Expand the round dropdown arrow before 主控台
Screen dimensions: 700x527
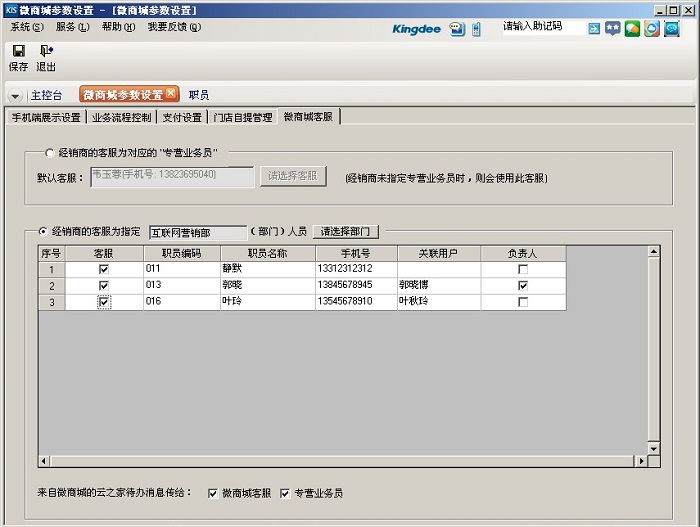coord(16,96)
